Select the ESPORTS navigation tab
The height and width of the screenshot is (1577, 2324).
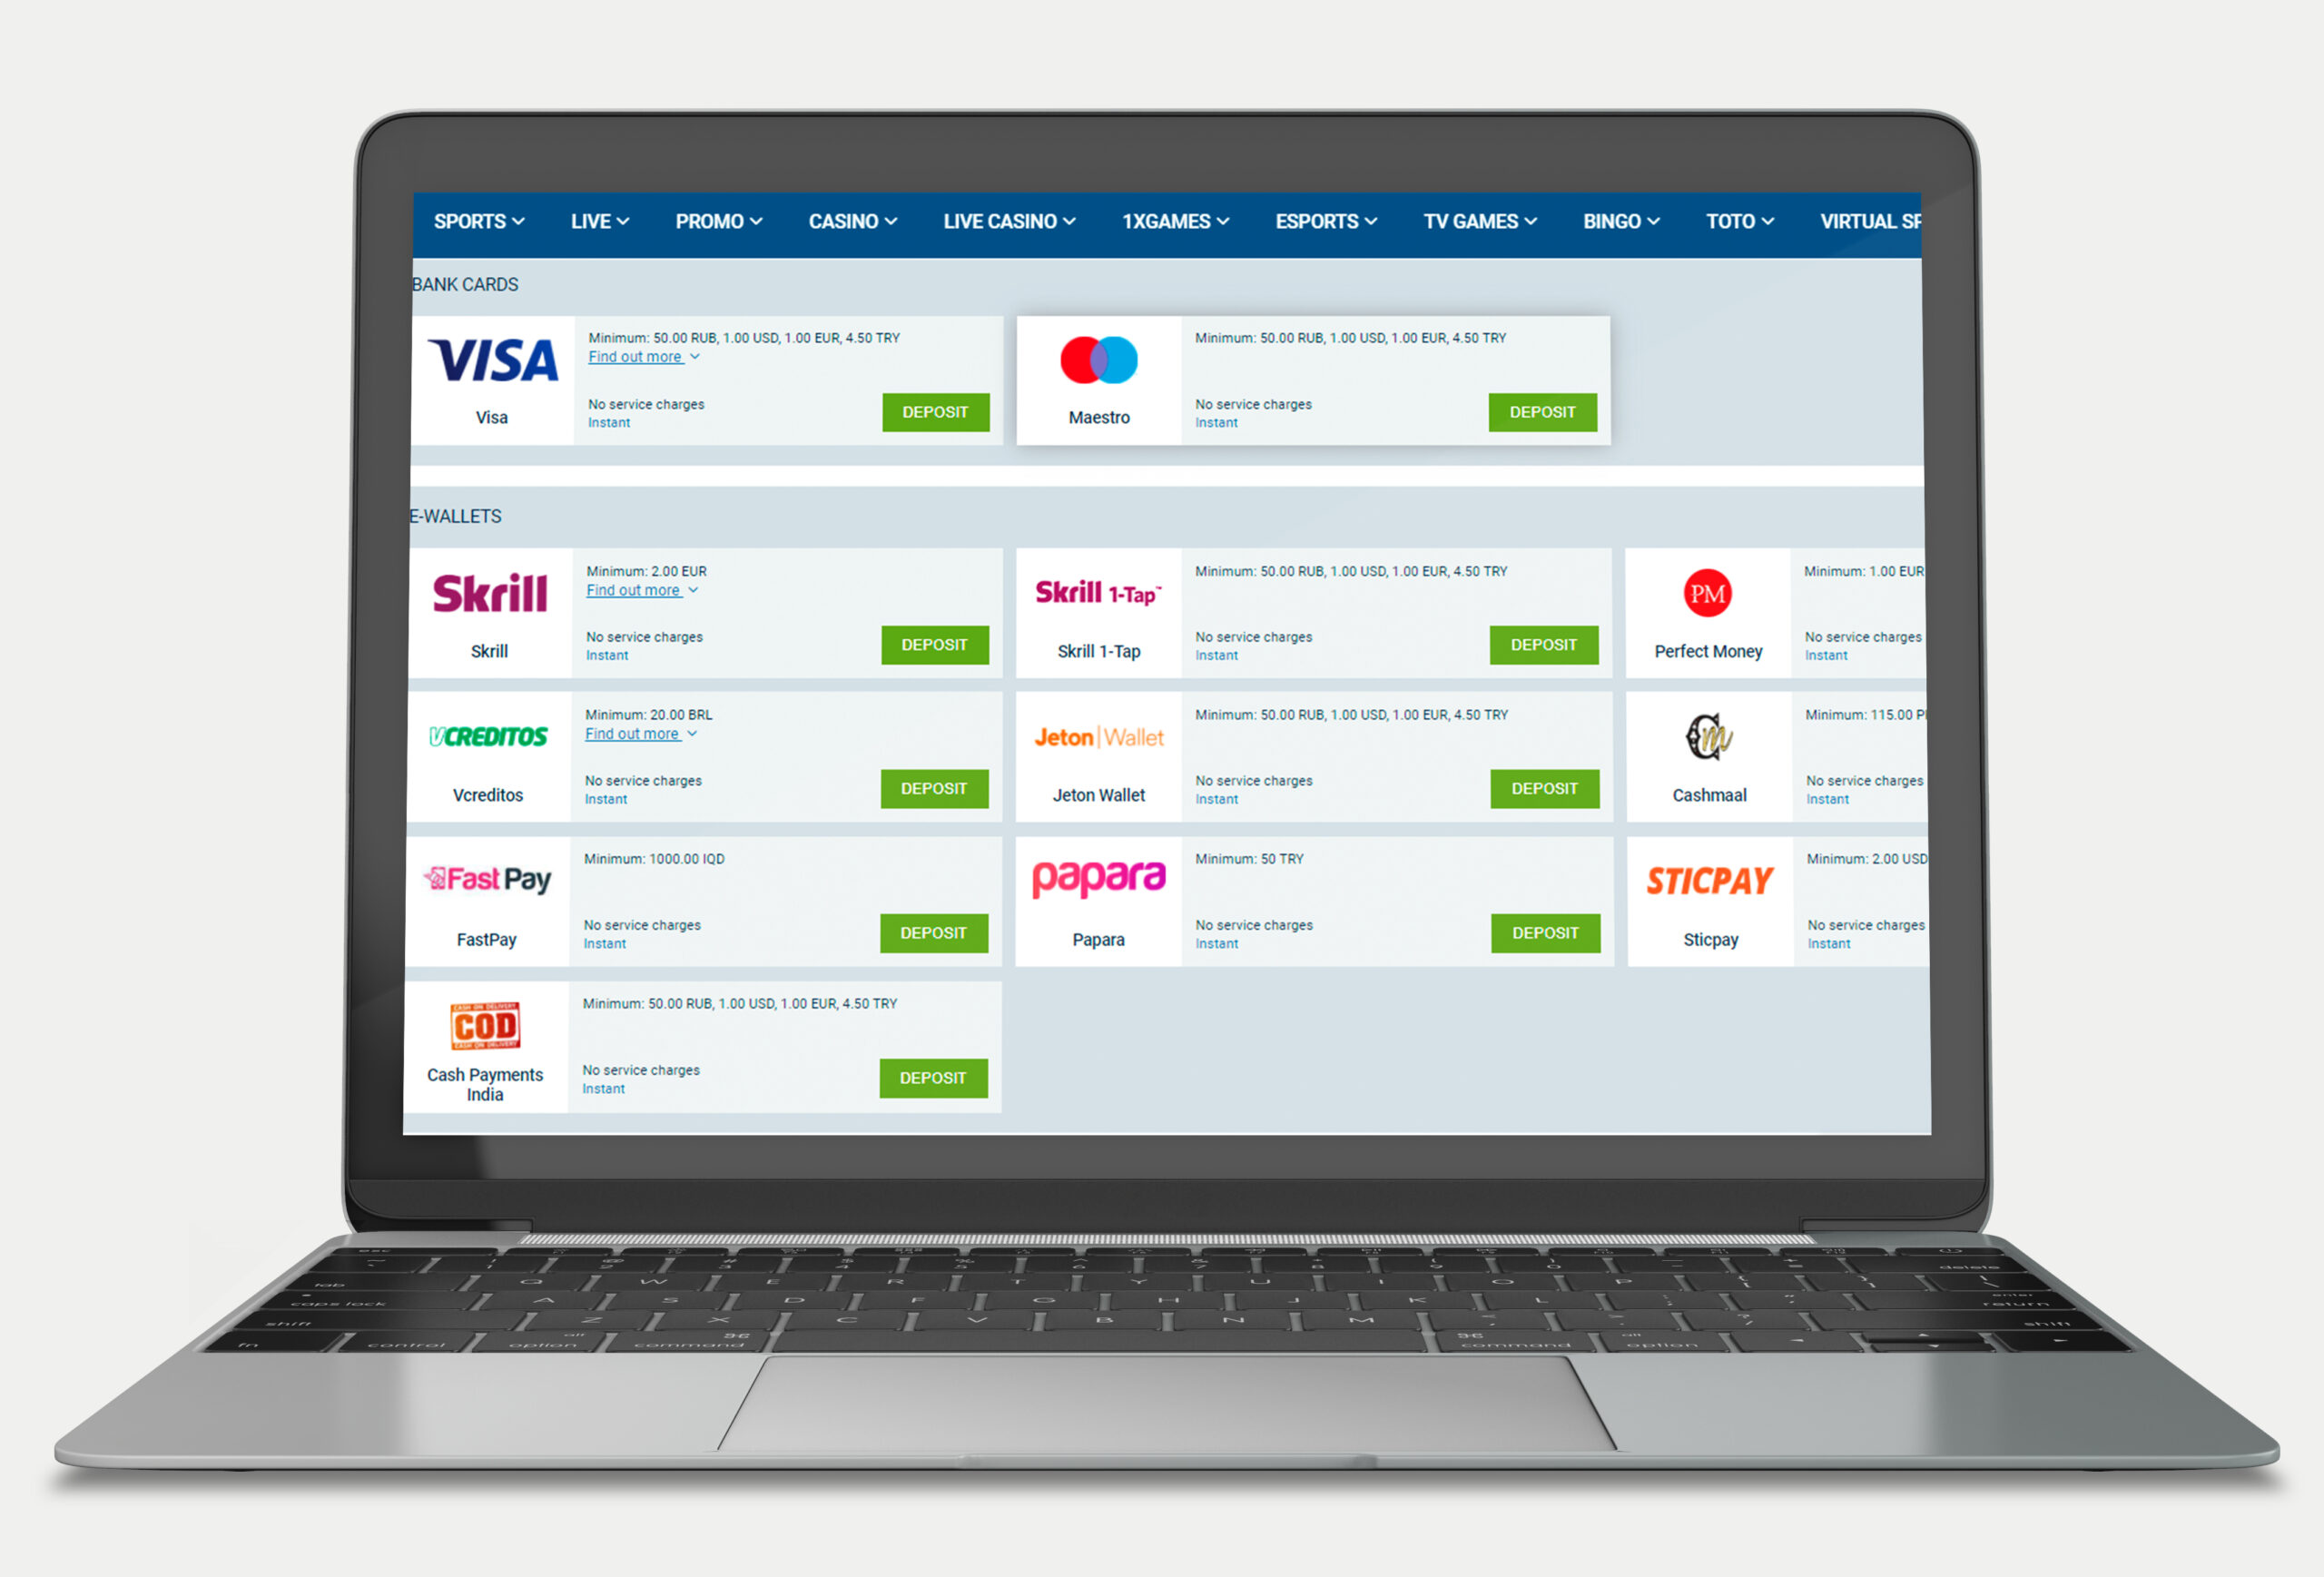(1328, 218)
